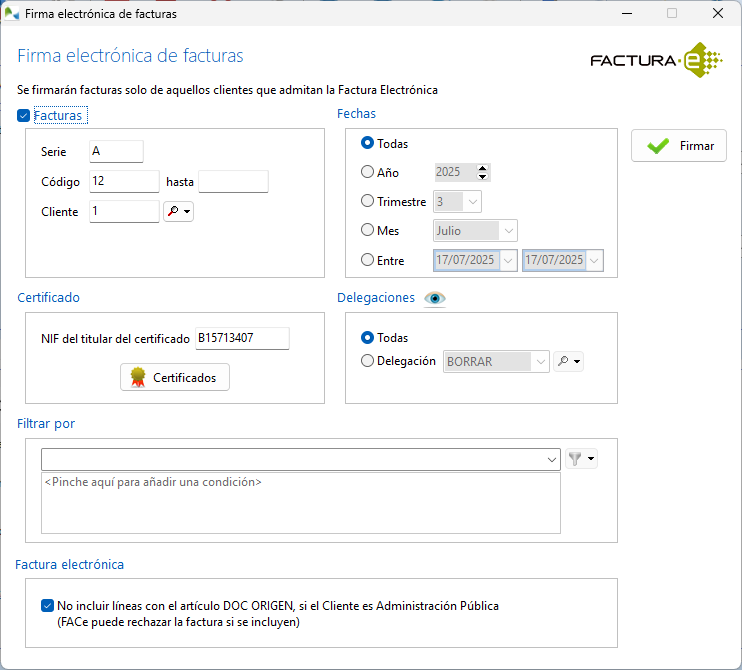Screen dimensions: 742x670
Task: Click the Delegación search magnifier icon
Action: tap(564, 362)
